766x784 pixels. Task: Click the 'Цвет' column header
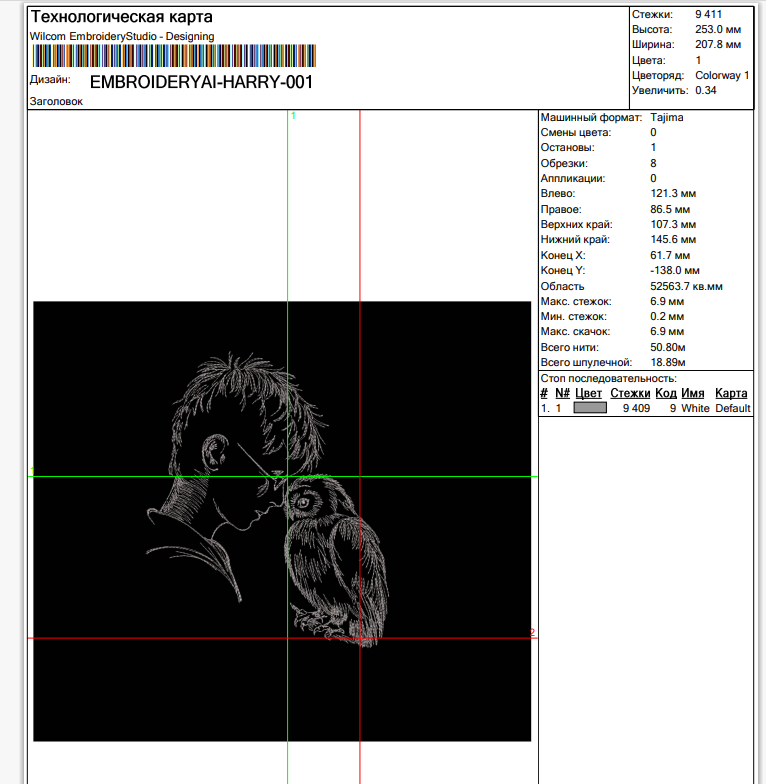tap(588, 394)
